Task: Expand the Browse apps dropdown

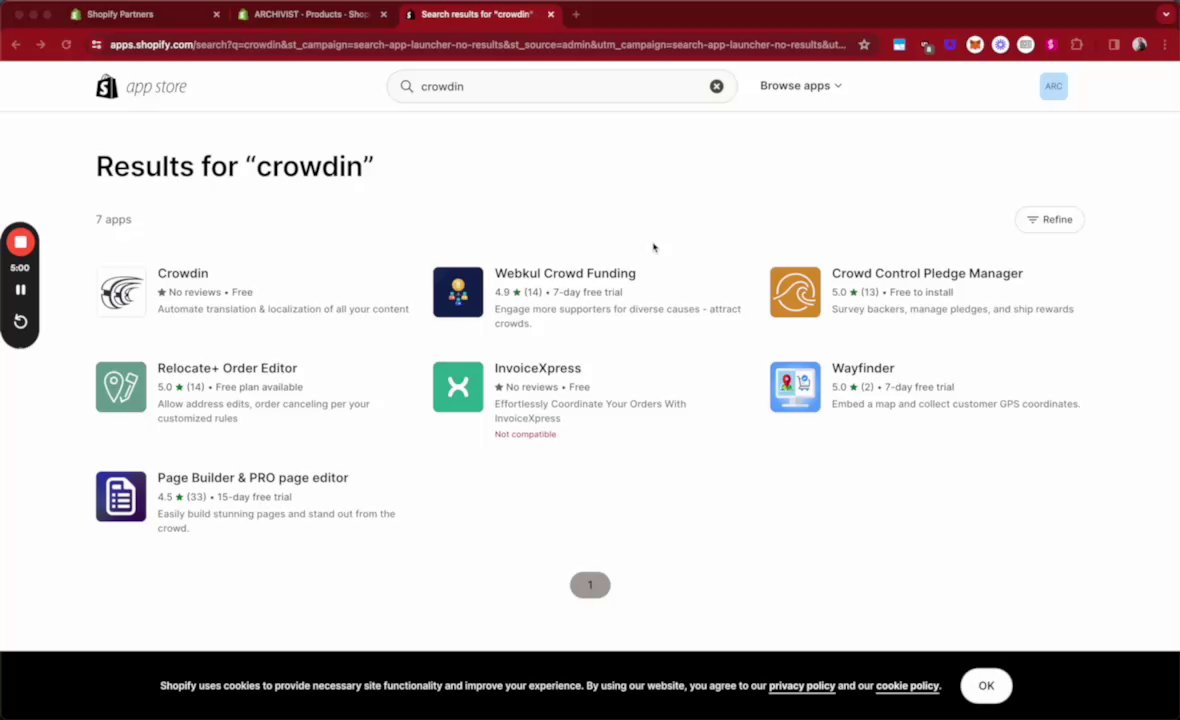Action: tap(801, 86)
